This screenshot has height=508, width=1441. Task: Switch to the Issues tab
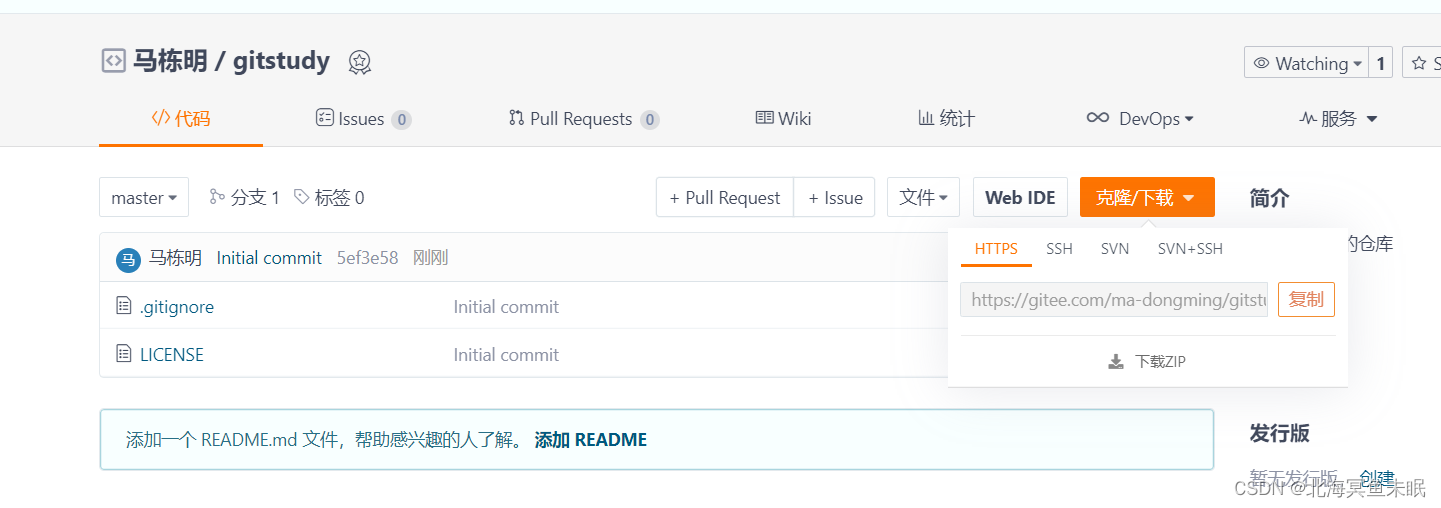coord(363,119)
